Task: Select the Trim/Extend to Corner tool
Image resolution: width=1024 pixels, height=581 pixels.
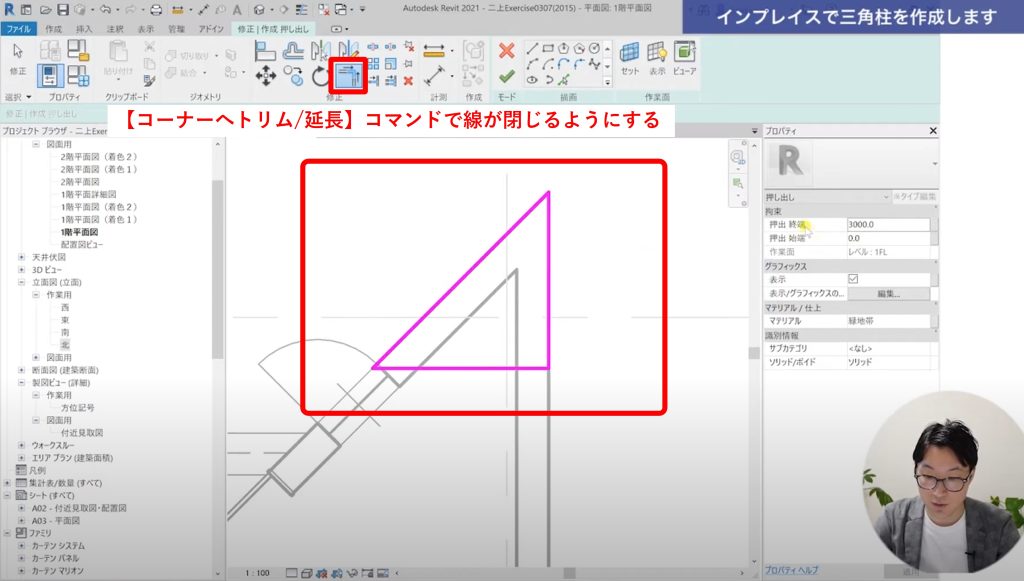Action: pos(349,75)
